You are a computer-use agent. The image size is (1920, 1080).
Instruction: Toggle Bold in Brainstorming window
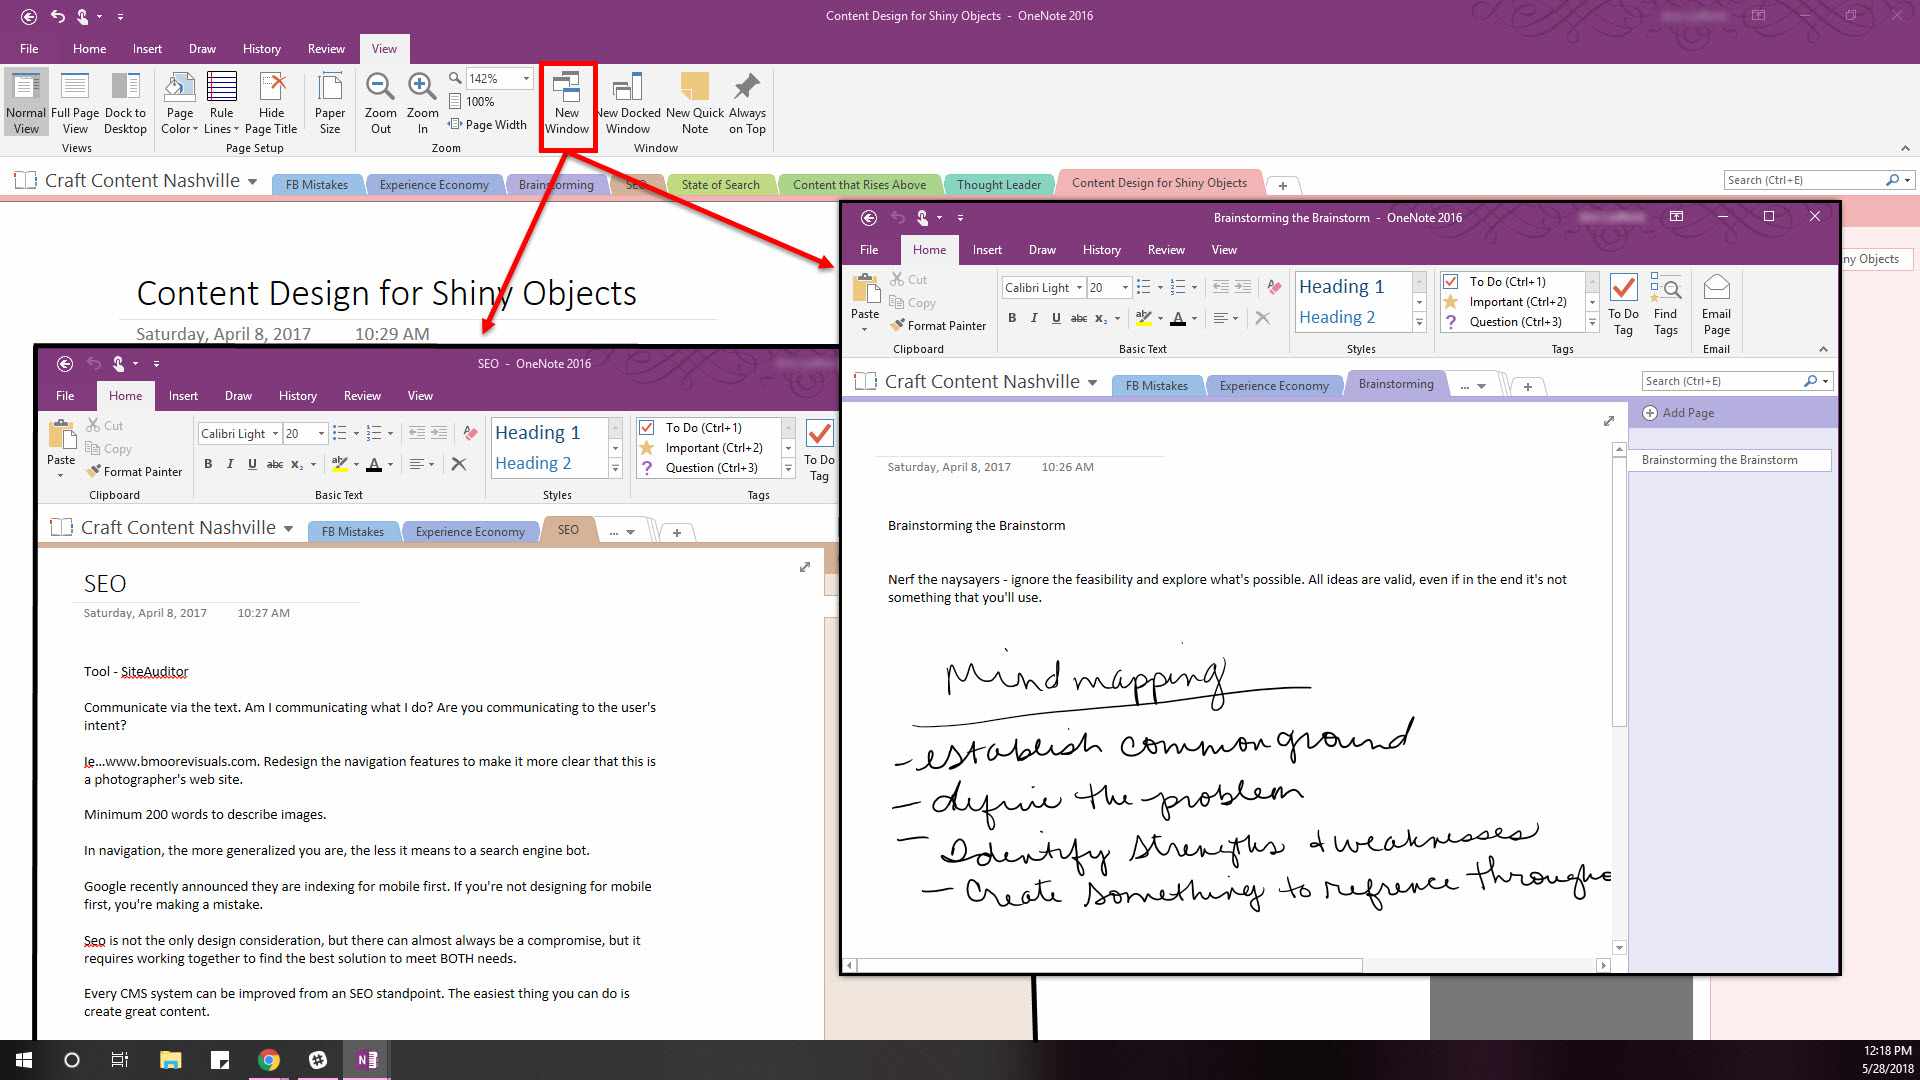pos(1012,318)
